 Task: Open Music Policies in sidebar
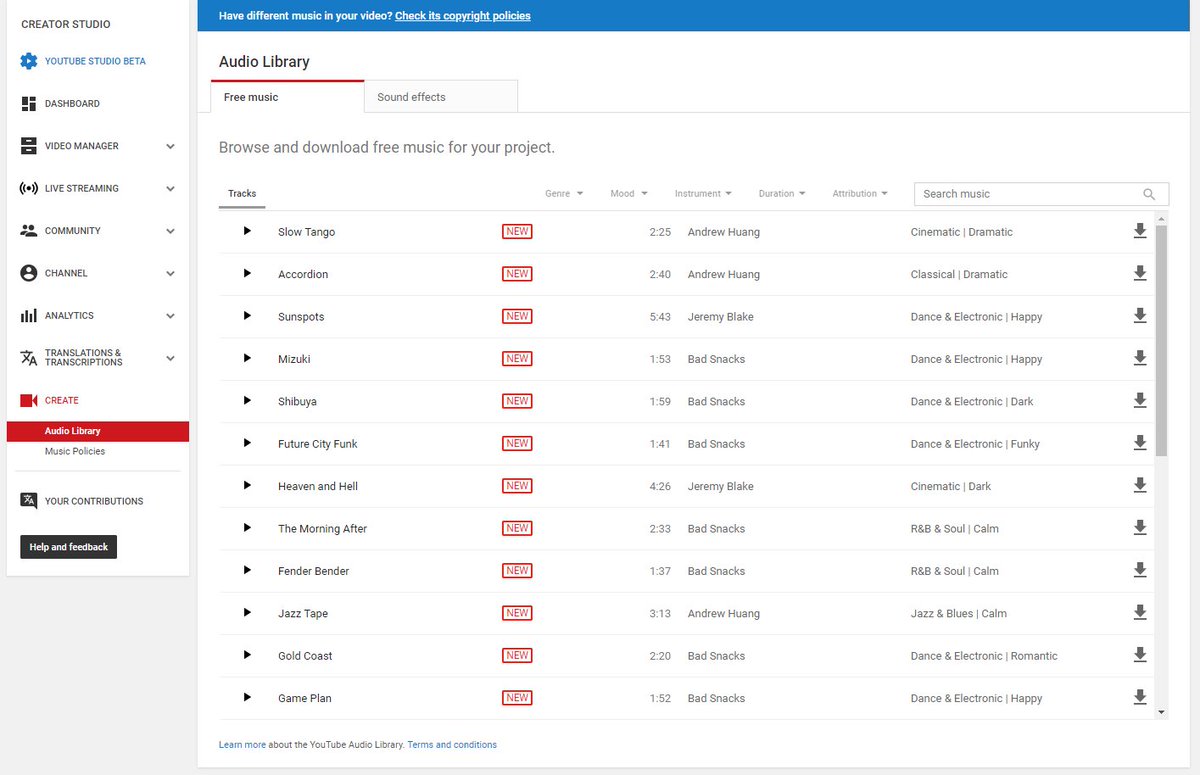click(x=75, y=451)
